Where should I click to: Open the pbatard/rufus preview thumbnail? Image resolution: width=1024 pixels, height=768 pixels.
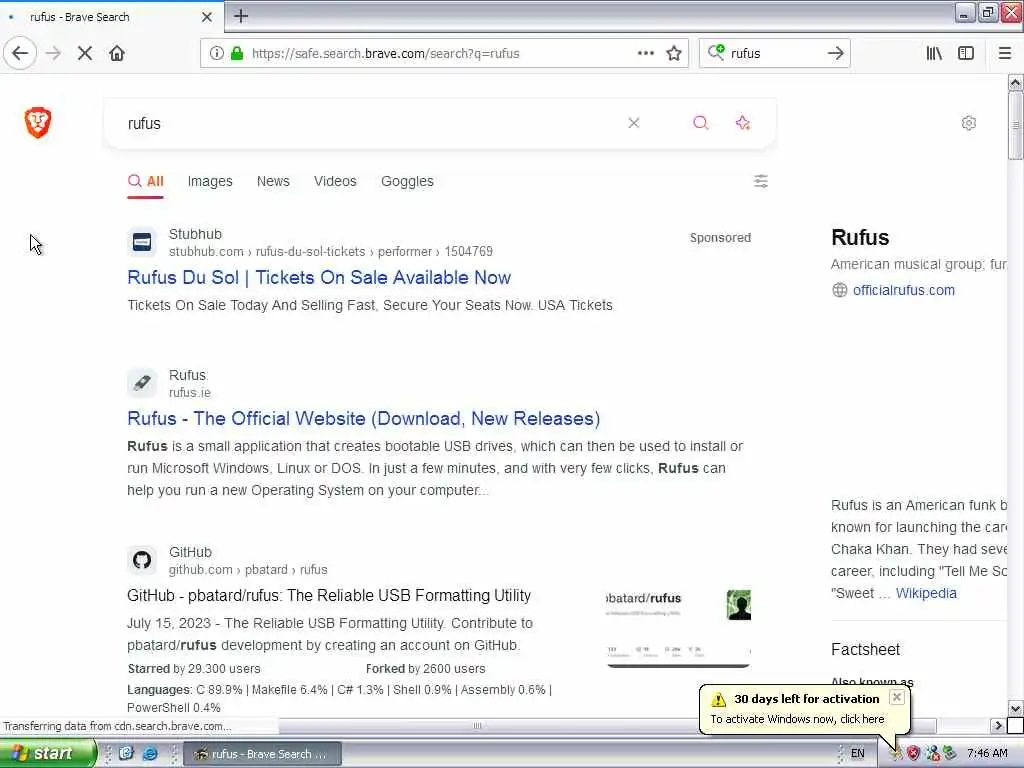679,628
